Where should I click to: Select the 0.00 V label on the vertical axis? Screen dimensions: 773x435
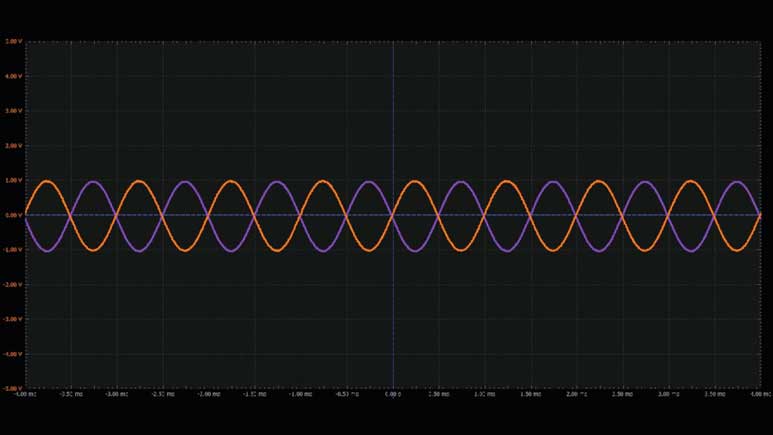tap(13, 215)
